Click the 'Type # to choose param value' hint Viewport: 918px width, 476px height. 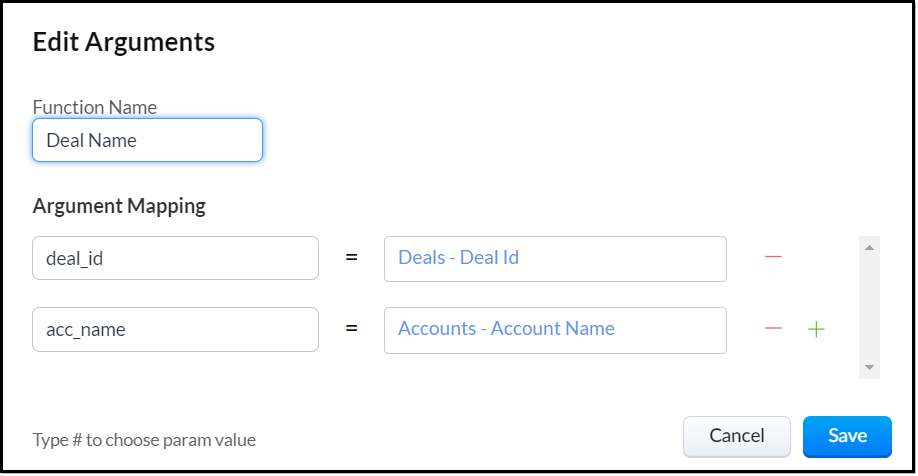144,440
